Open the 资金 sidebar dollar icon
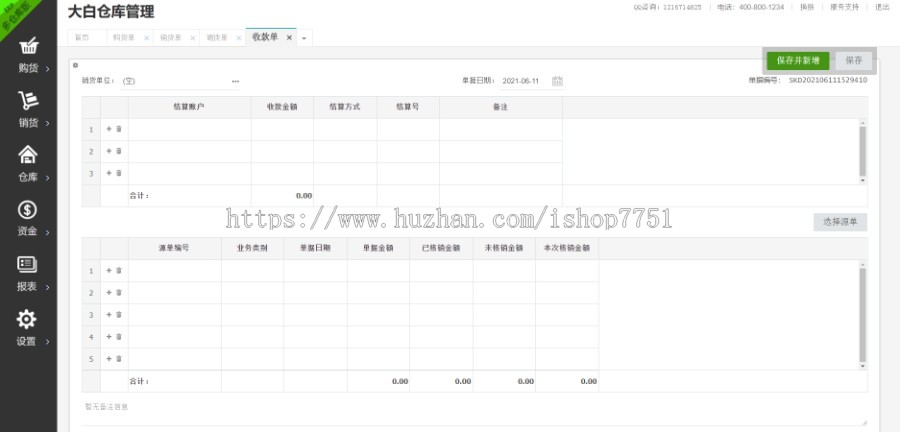Screen dimensions: 900x432 coord(28,209)
